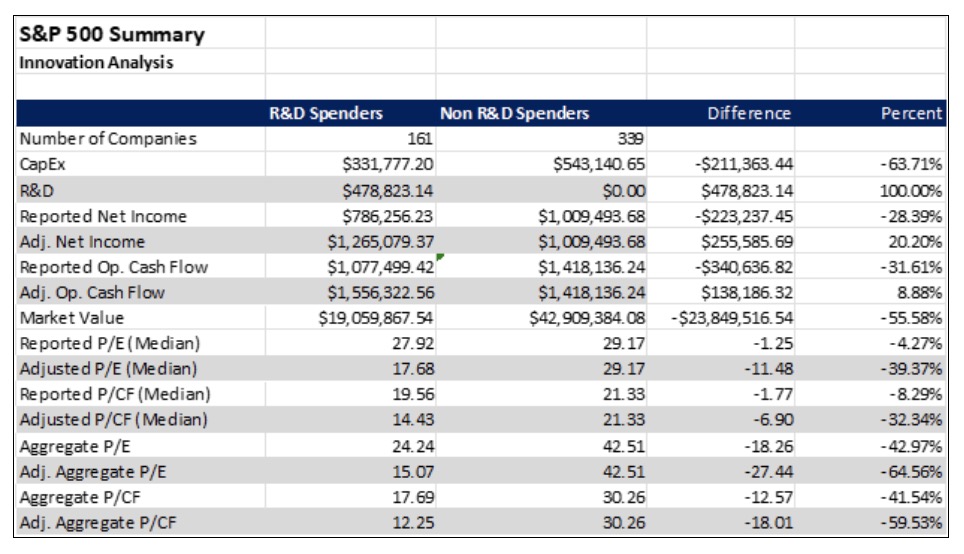Click the cell showing 161 companies

pos(419,139)
